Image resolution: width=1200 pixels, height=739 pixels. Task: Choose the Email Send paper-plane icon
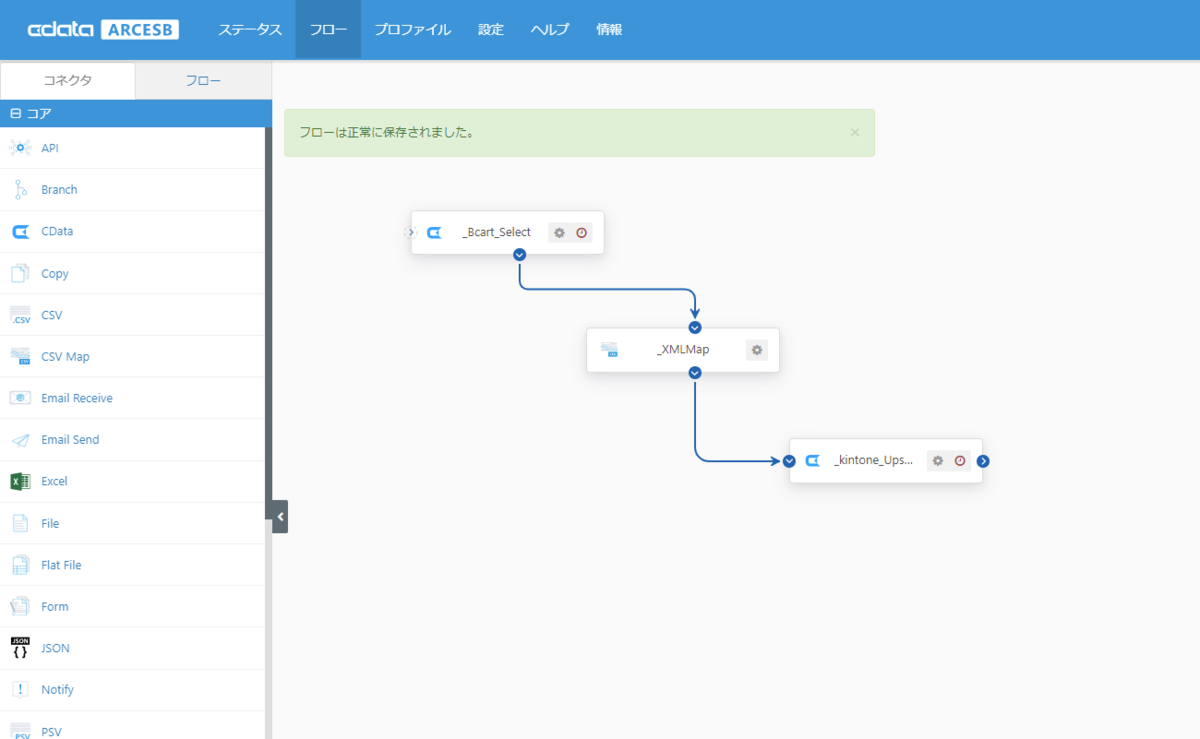pyautogui.click(x=20, y=440)
